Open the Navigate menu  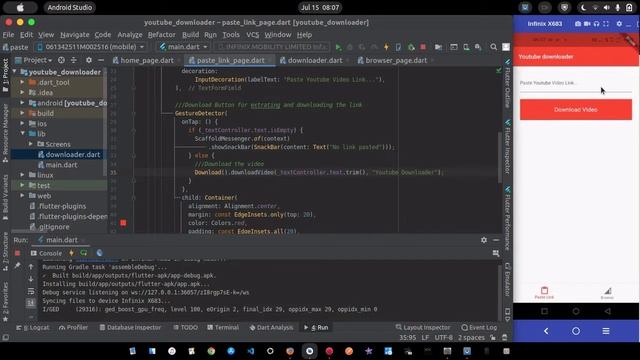click(75, 35)
